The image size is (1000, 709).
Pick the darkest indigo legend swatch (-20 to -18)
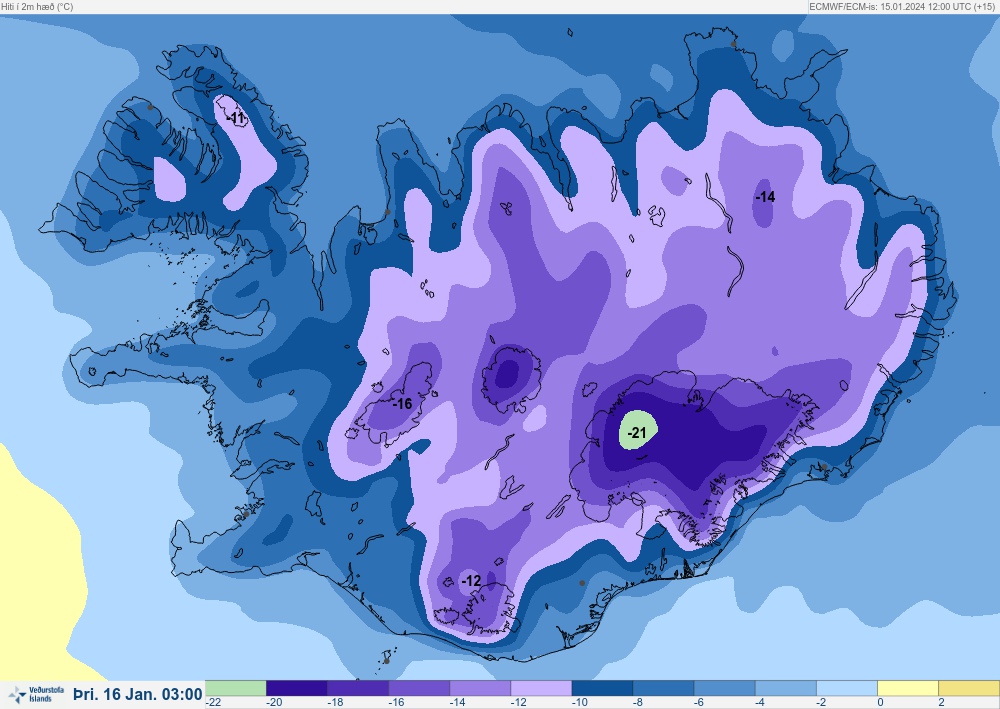[x=297, y=688]
